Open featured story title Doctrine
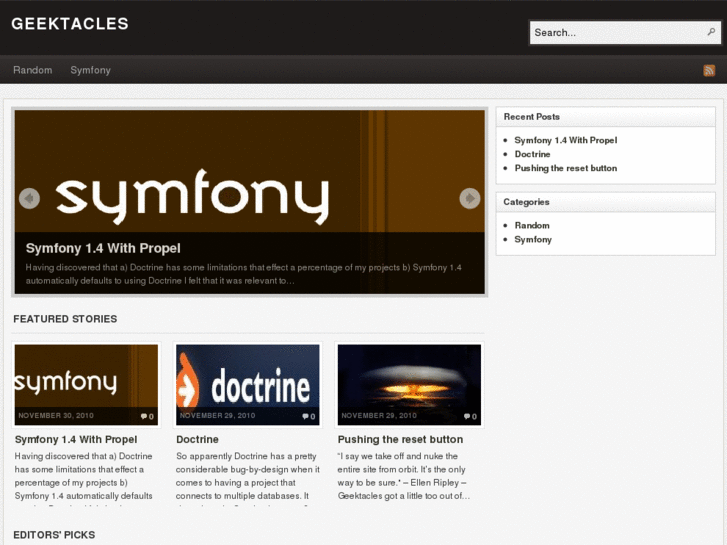Viewport: 727px width, 545px height. coord(197,439)
